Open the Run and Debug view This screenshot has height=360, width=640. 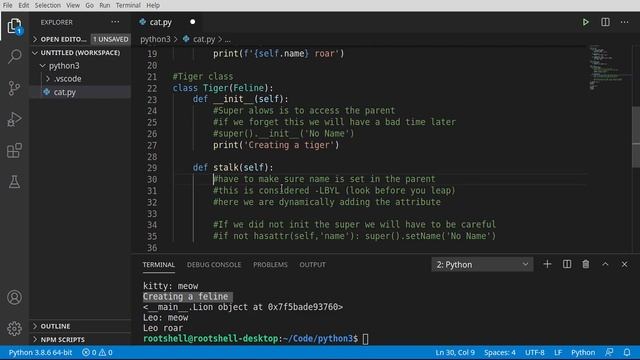pos(14,119)
